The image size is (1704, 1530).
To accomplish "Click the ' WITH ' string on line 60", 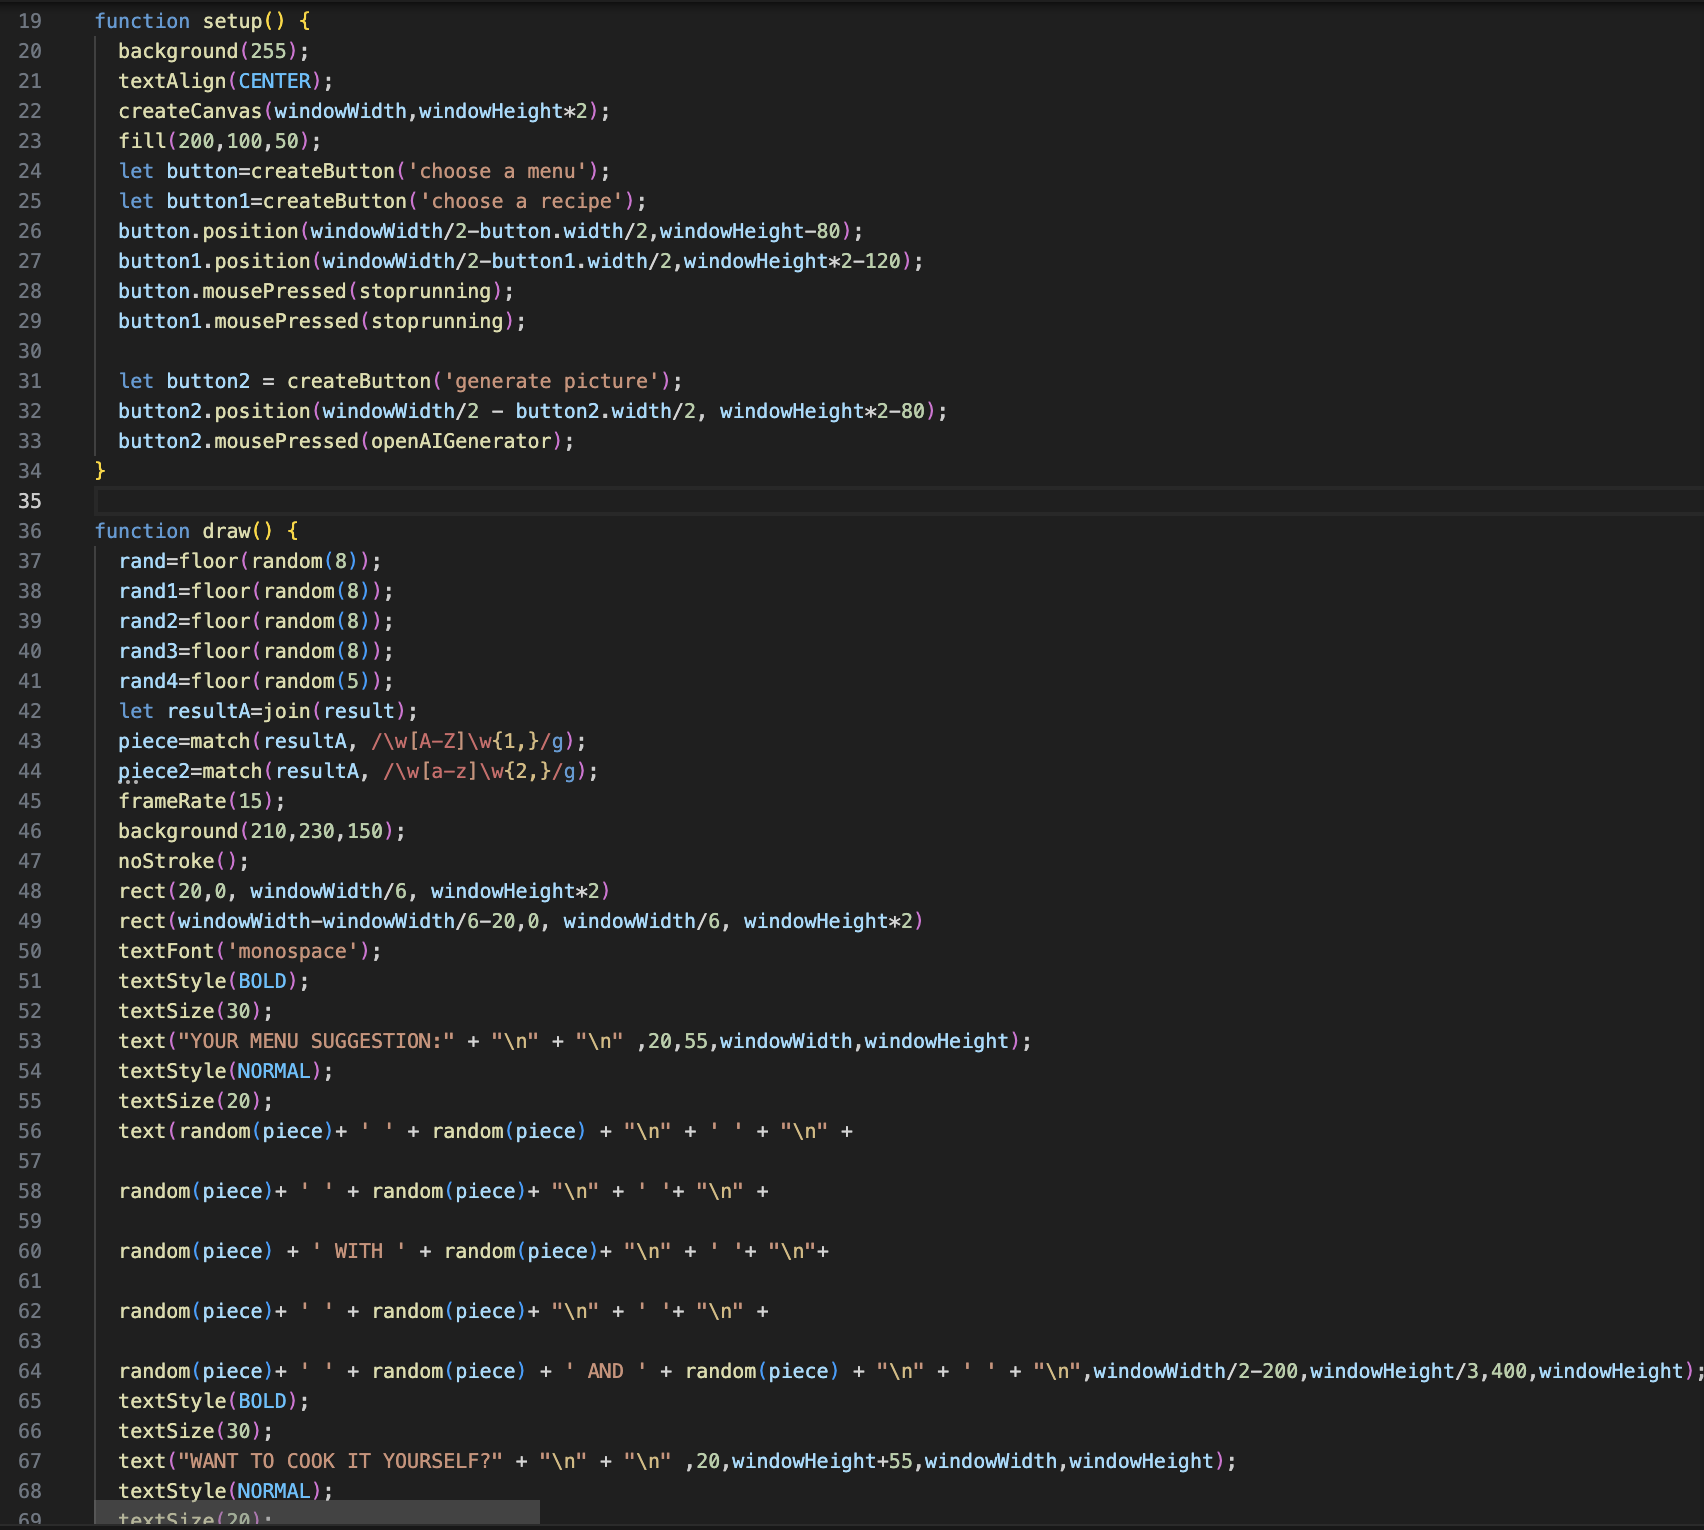I will pos(359,1251).
